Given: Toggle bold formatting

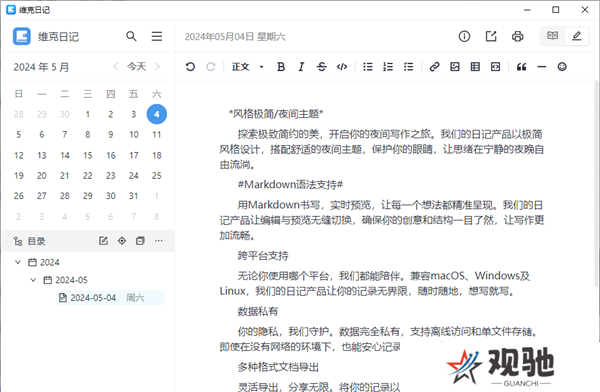Looking at the screenshot, I should pos(281,67).
